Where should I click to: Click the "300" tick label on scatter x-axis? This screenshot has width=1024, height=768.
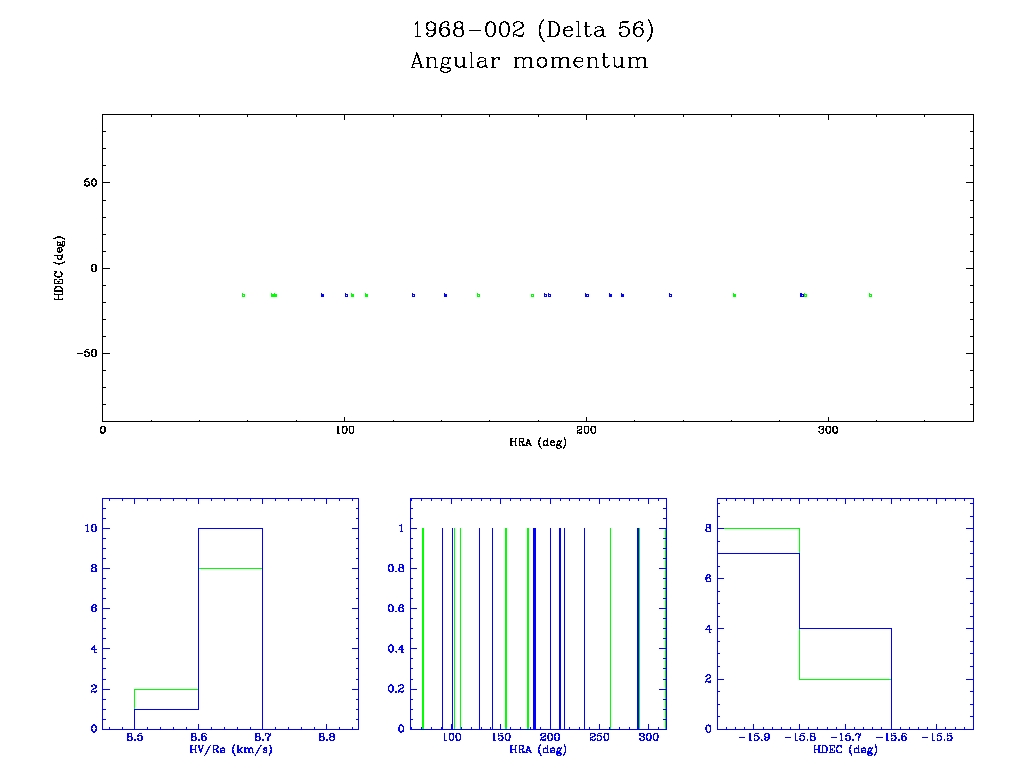(827, 431)
